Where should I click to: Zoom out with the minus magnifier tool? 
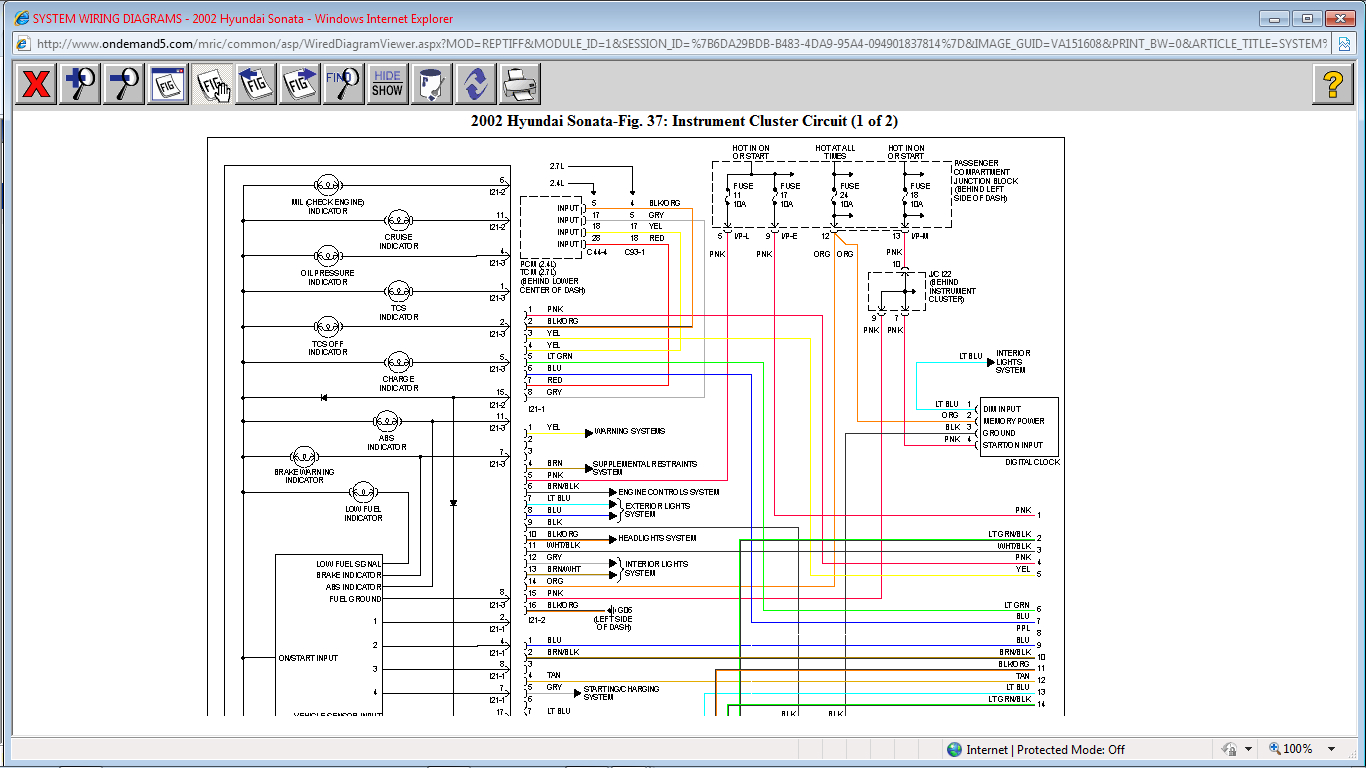pos(124,84)
